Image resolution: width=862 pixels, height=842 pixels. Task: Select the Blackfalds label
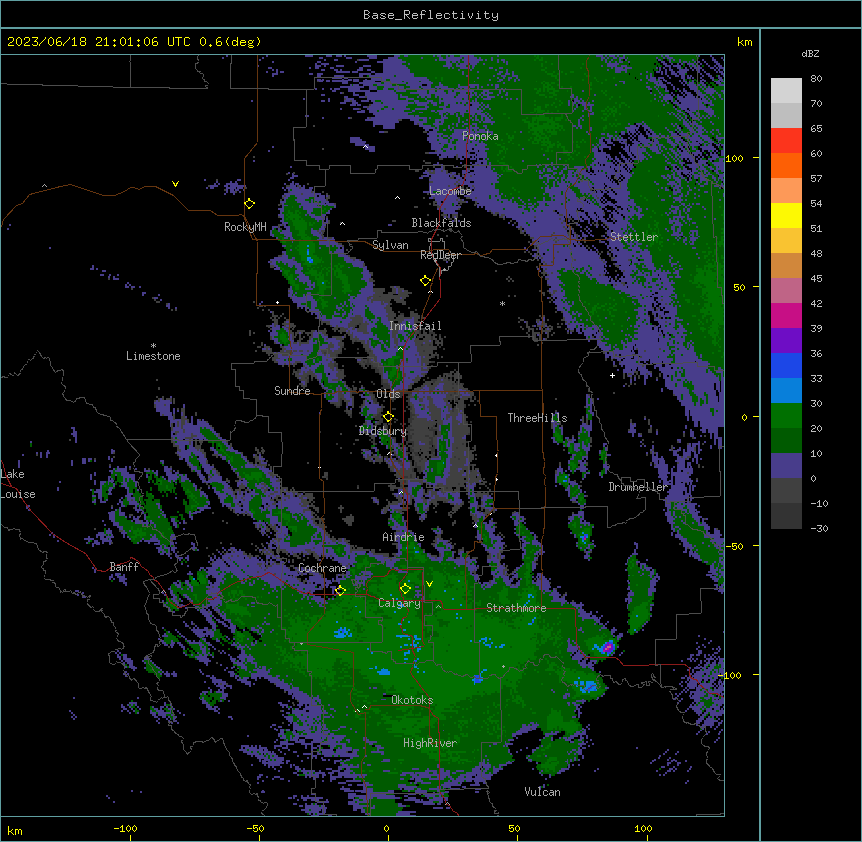click(x=441, y=223)
